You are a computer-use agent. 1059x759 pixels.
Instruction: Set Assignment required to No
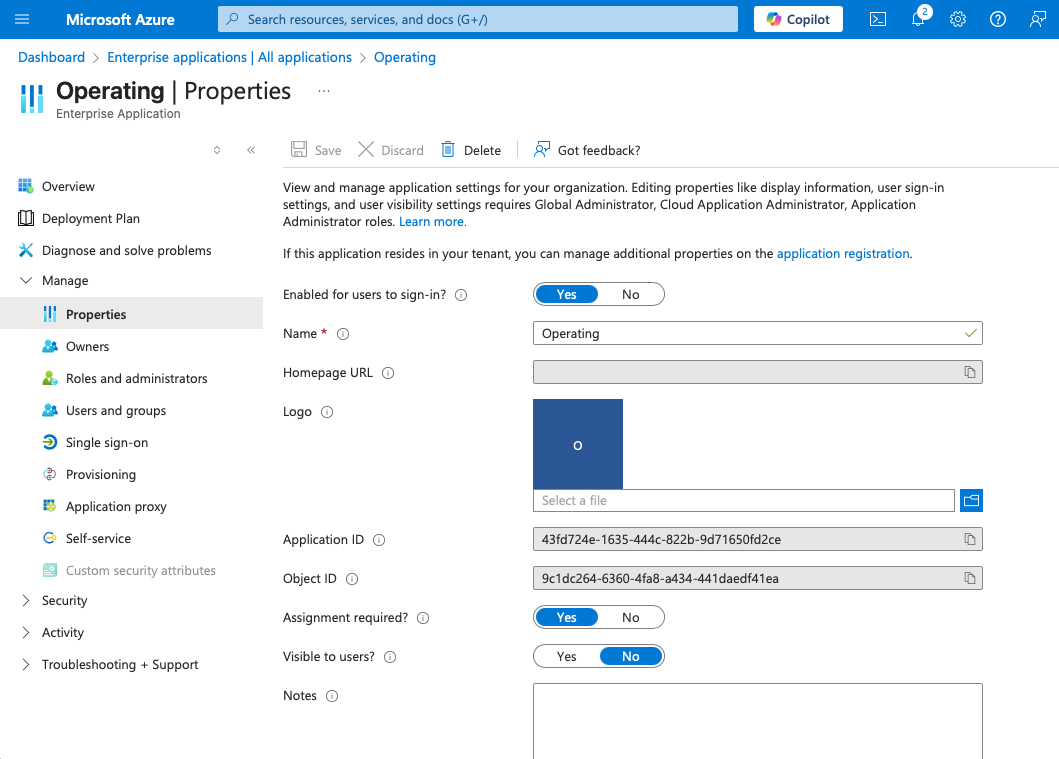[631, 617]
